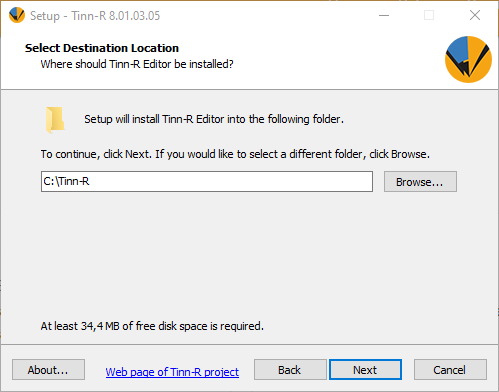Click the Tinn-R icon in title bar
Viewport: 499px width, 392px height.
pyautogui.click(x=17, y=15)
